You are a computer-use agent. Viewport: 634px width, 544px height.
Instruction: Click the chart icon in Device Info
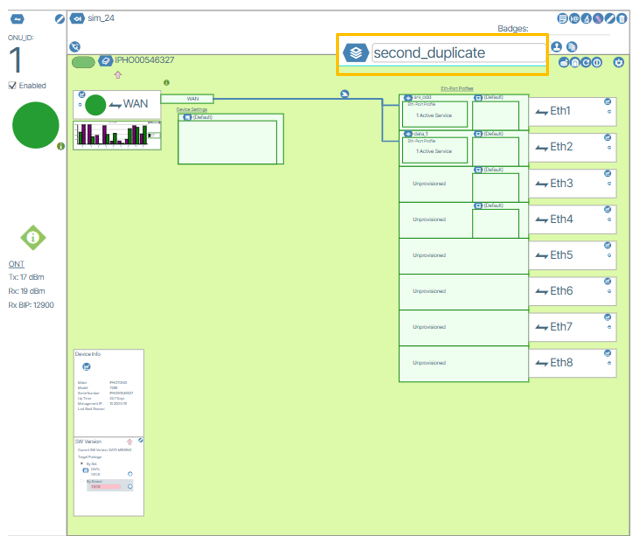(86, 367)
